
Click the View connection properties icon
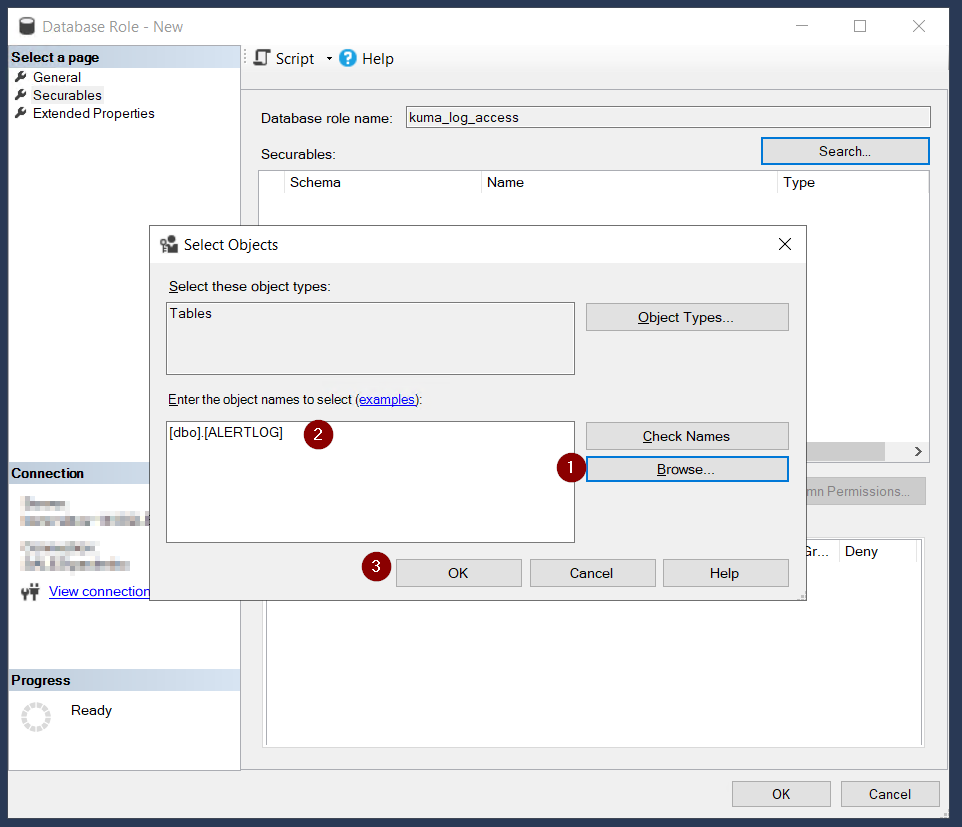[29, 592]
